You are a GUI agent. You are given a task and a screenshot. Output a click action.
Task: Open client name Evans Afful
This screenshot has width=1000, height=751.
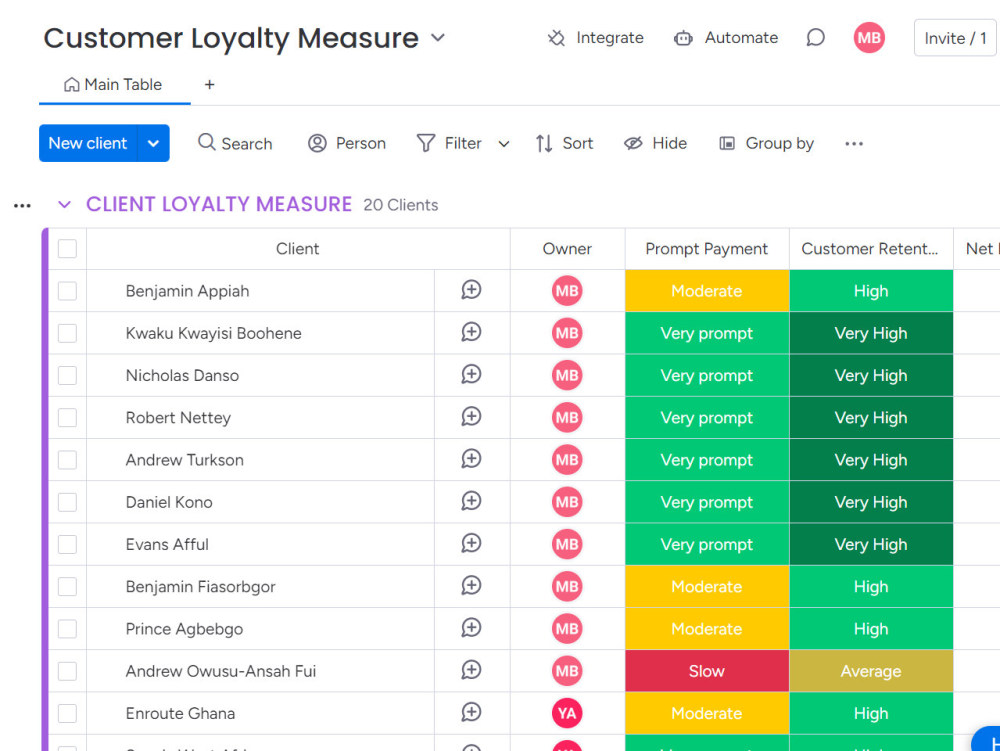tap(167, 544)
